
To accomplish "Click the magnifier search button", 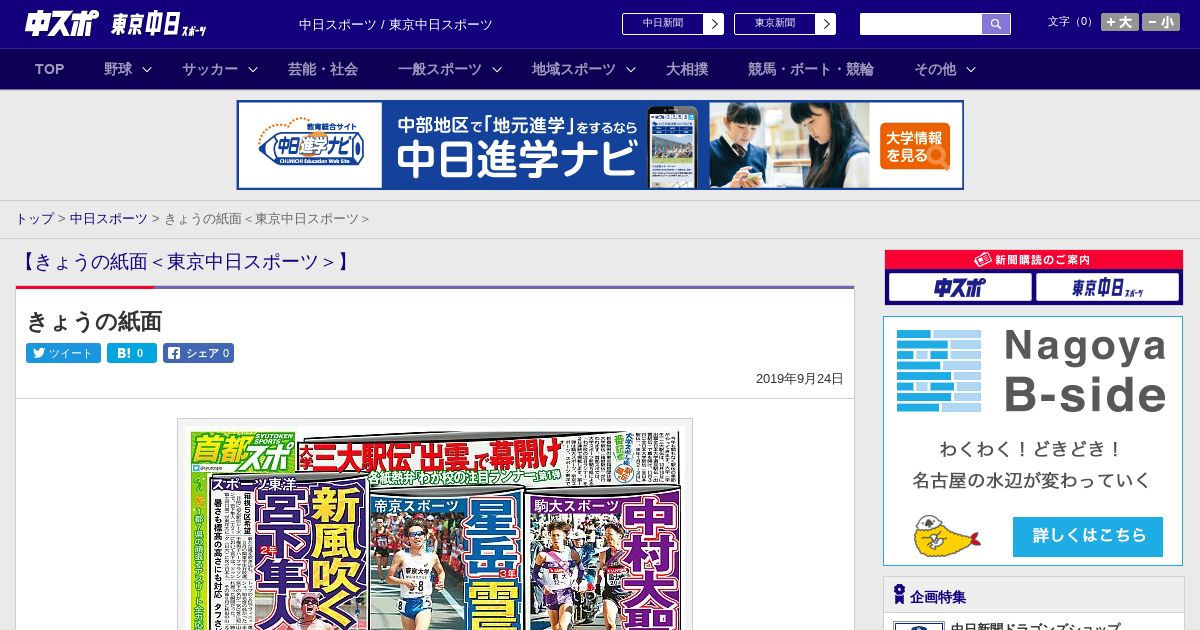I will (996, 24).
